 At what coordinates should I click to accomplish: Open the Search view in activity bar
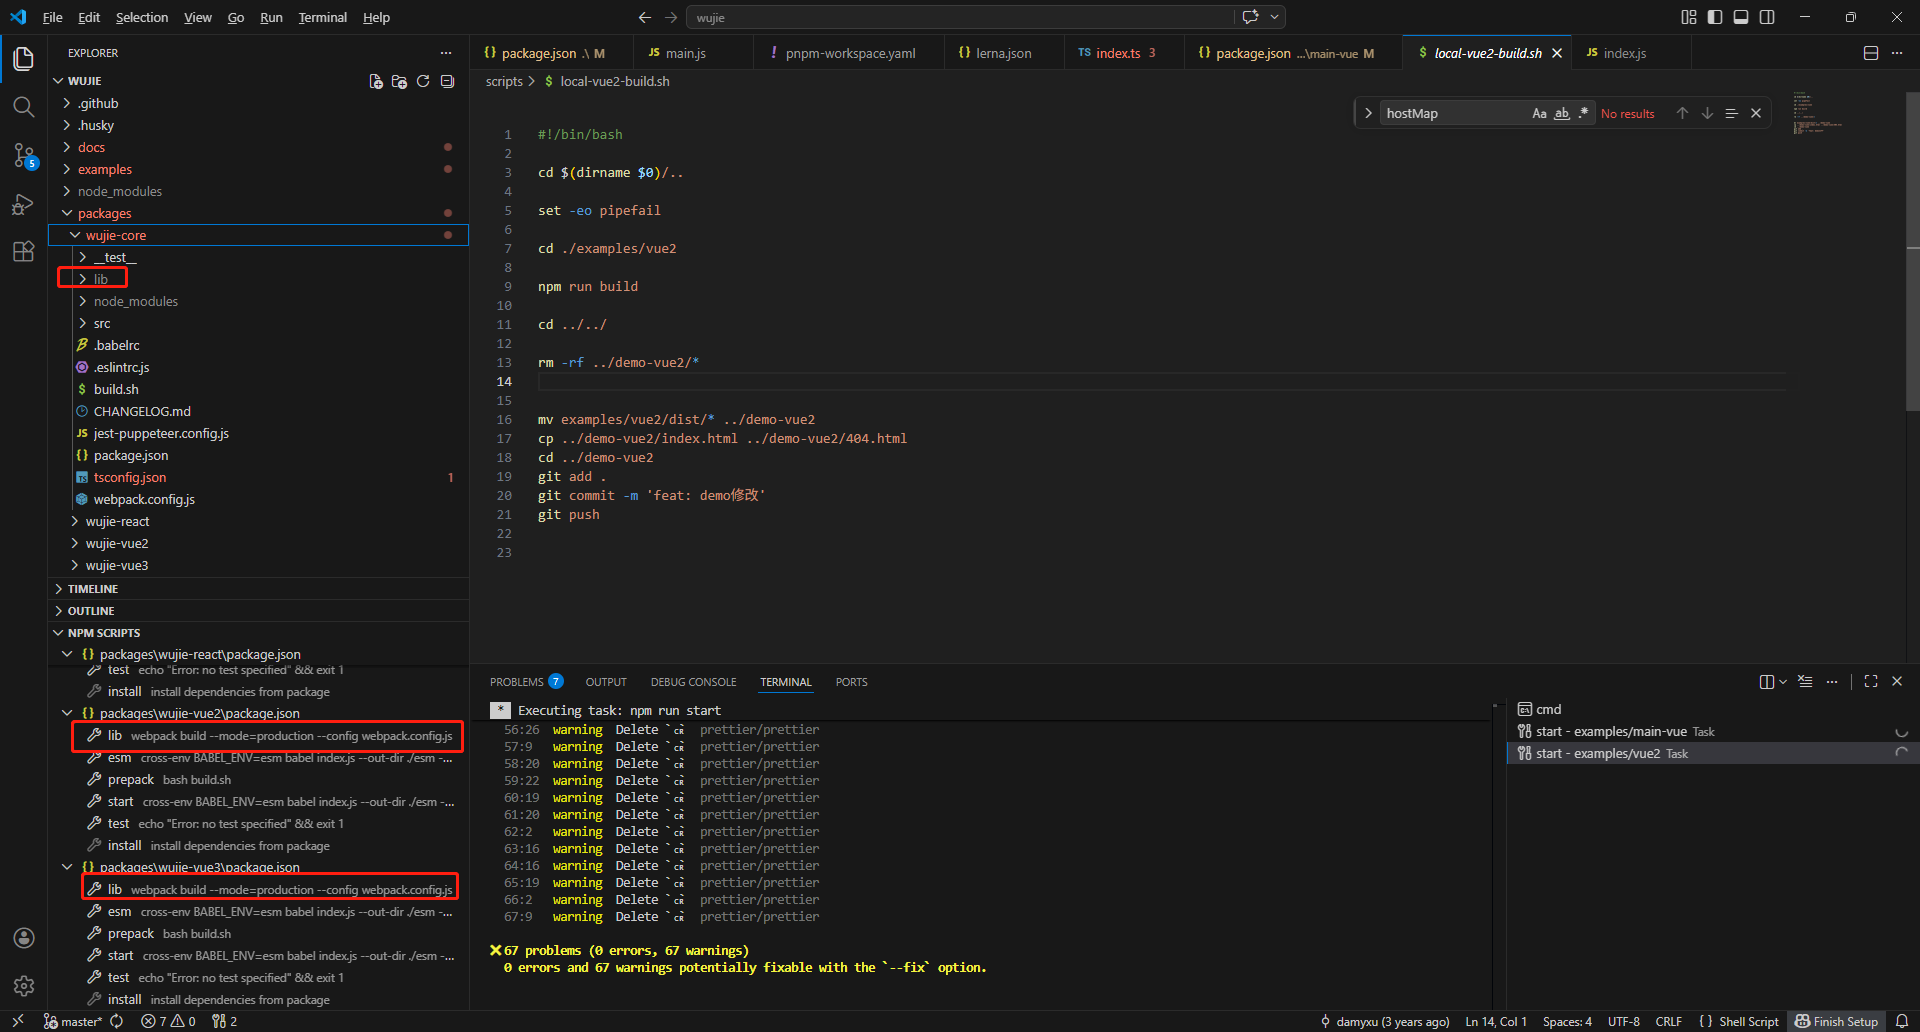24,107
